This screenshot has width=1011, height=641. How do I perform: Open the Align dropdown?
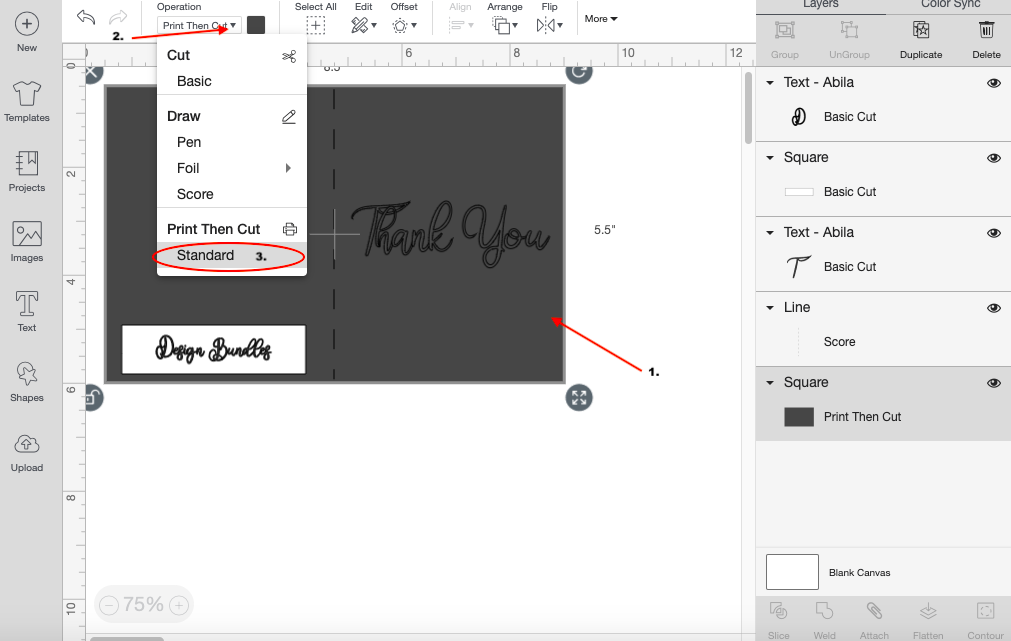tap(461, 26)
